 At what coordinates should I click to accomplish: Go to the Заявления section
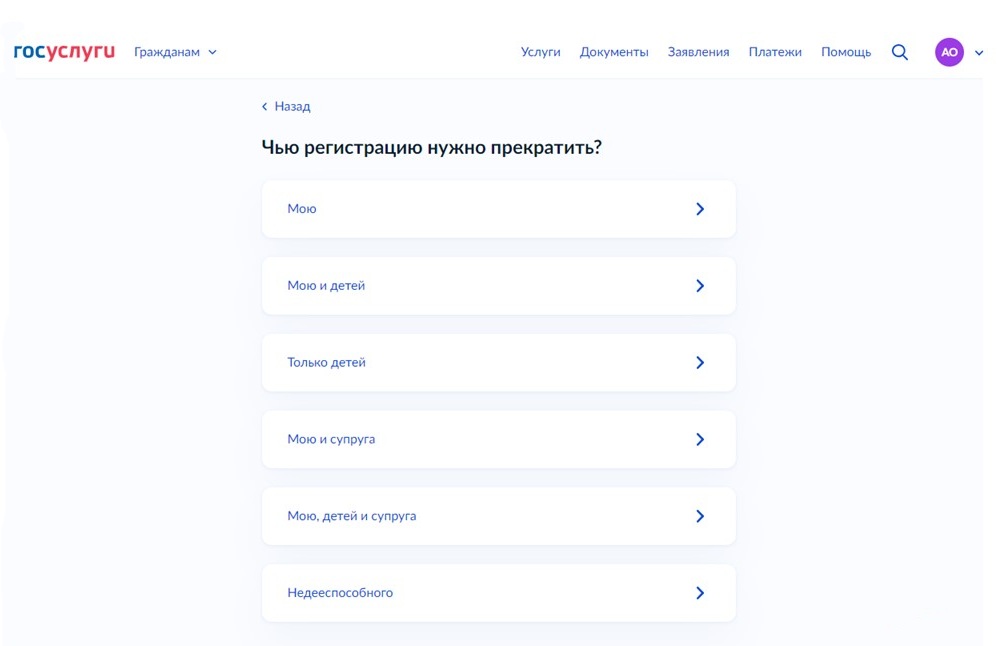(698, 52)
